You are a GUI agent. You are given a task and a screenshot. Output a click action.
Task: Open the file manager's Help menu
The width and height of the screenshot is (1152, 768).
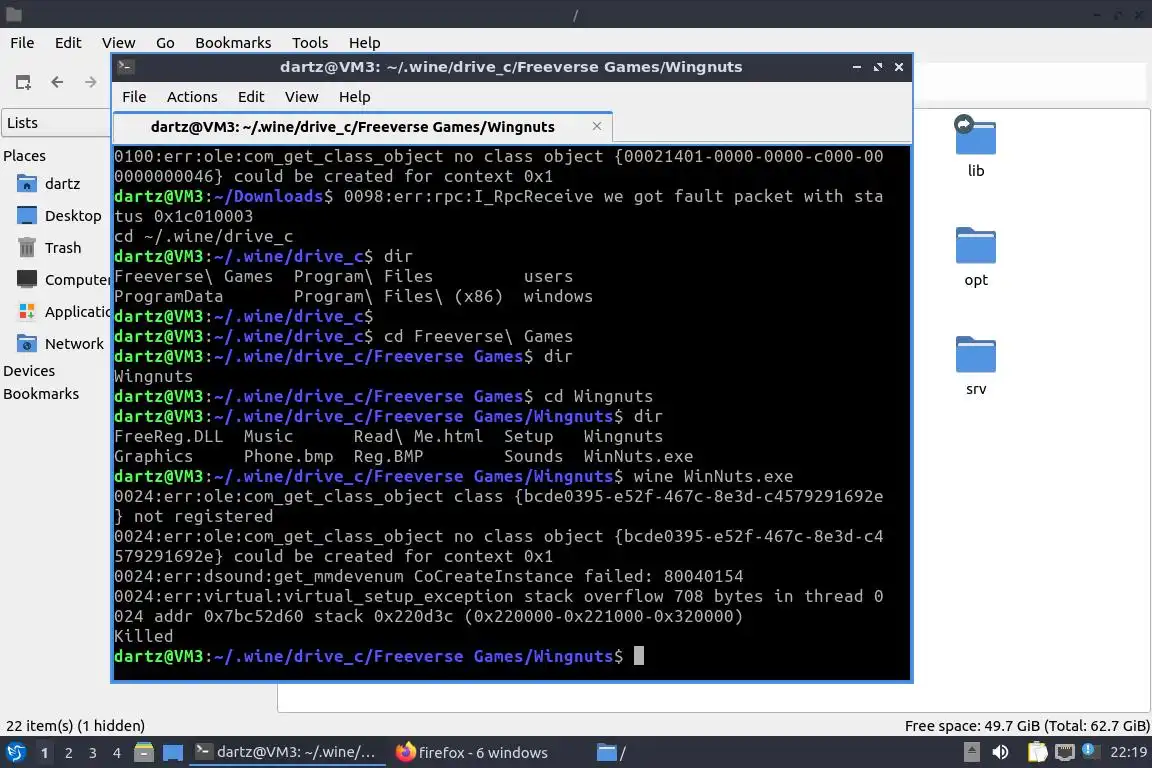click(x=364, y=43)
